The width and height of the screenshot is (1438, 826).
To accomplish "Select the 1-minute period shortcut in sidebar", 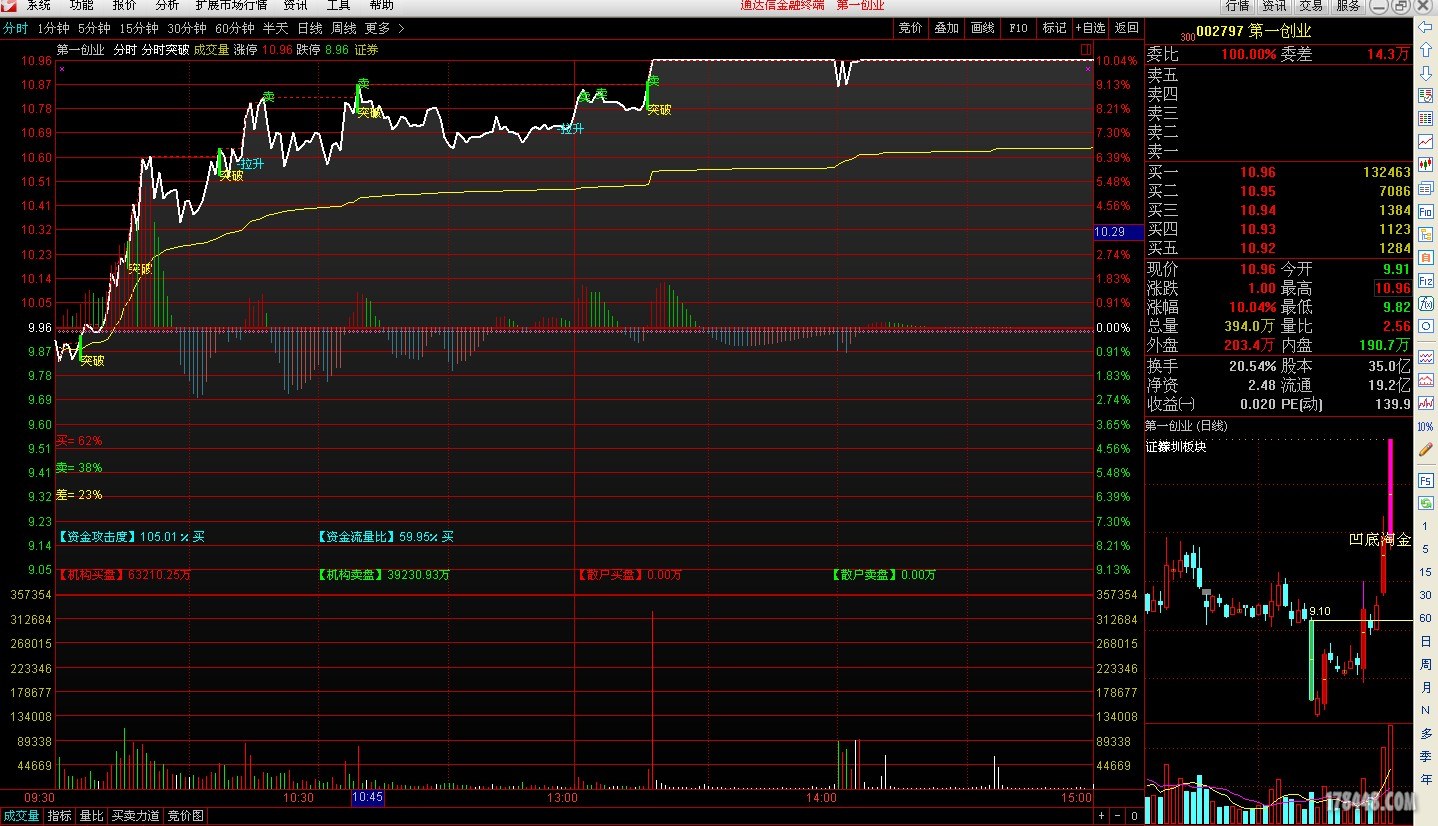I will tap(1426, 526).
